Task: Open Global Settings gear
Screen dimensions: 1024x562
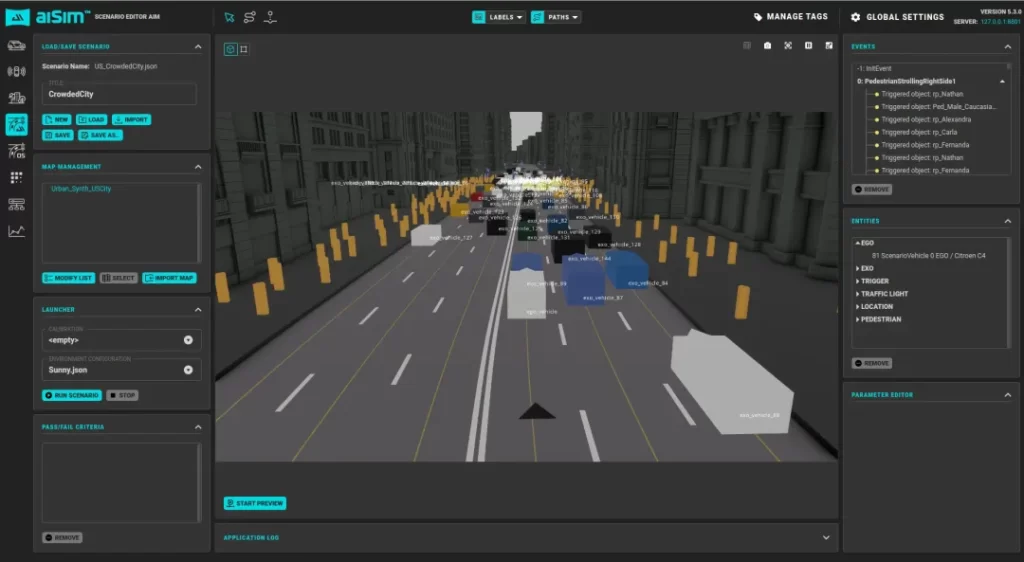Action: click(x=855, y=17)
